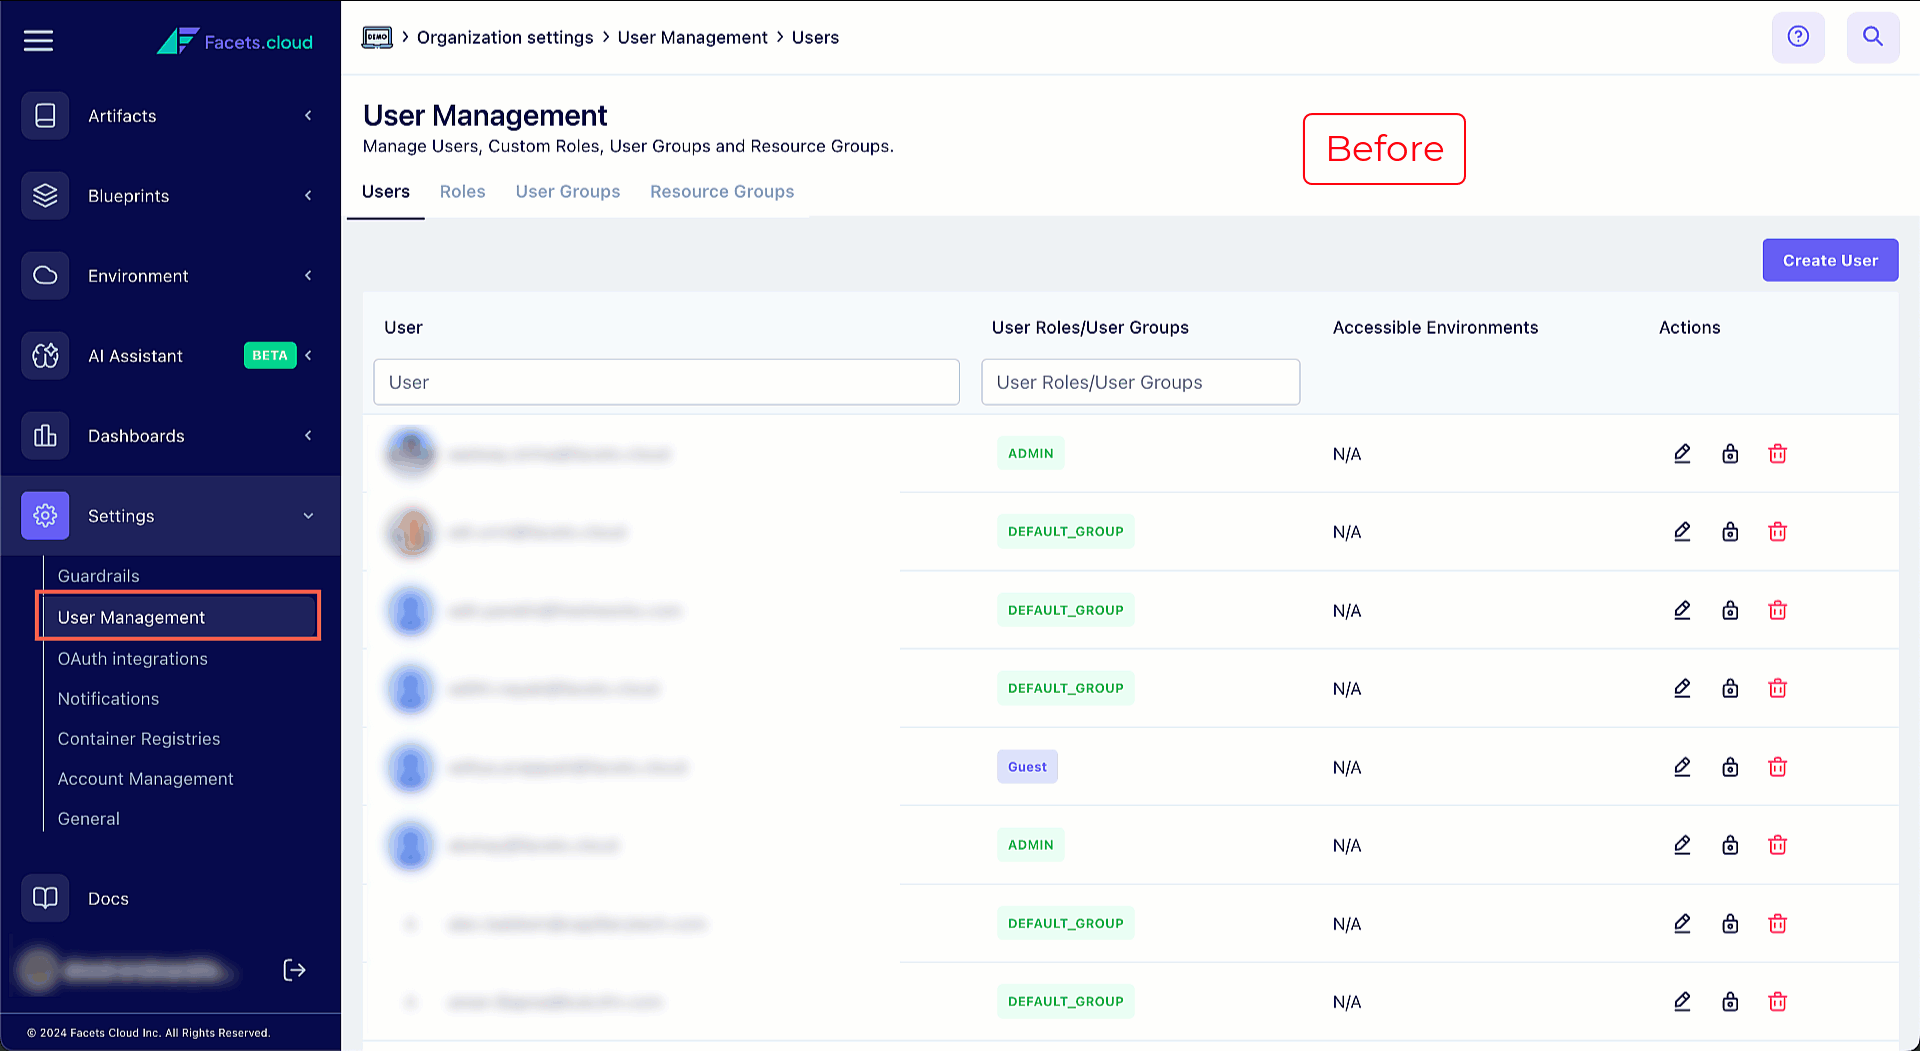Collapse the Settings sidebar section
1920x1051 pixels.
click(170, 516)
